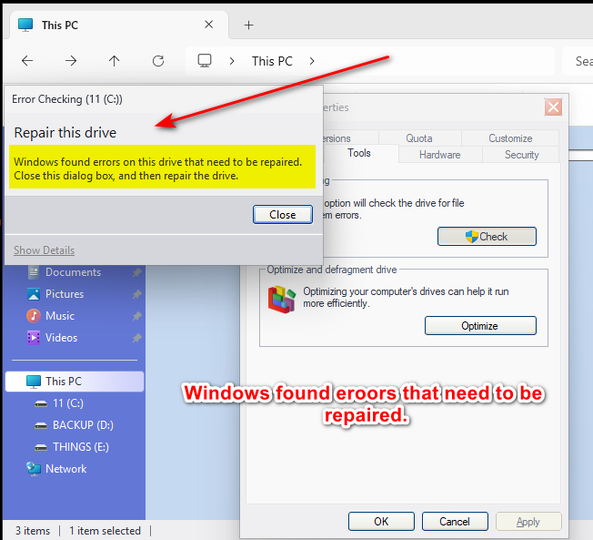Select This PC in the navigation pane
Screen dimensions: 593x540
click(75, 381)
